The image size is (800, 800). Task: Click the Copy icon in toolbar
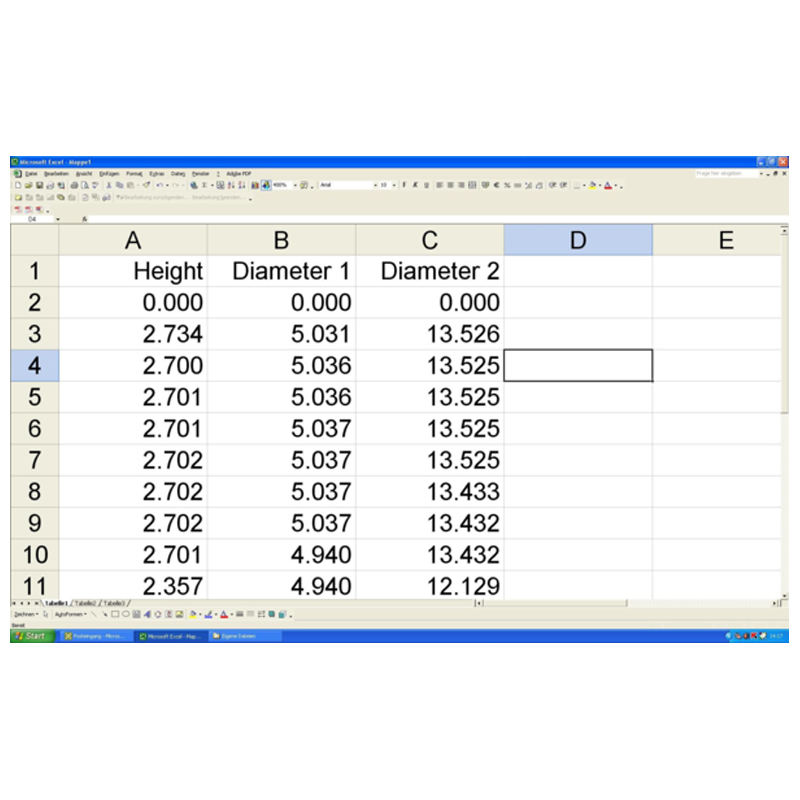pos(119,185)
